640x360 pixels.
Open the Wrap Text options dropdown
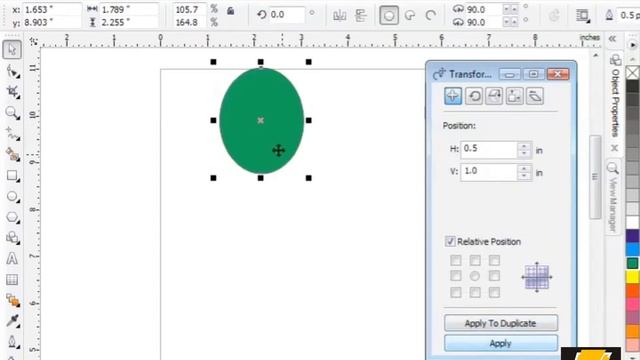(x=583, y=16)
